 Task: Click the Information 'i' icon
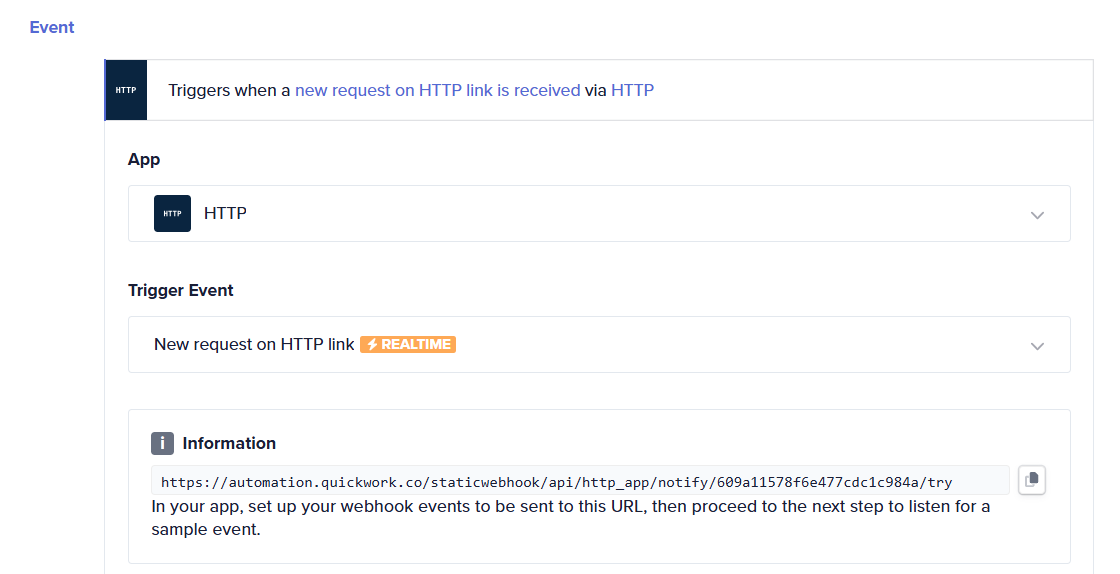(x=162, y=443)
